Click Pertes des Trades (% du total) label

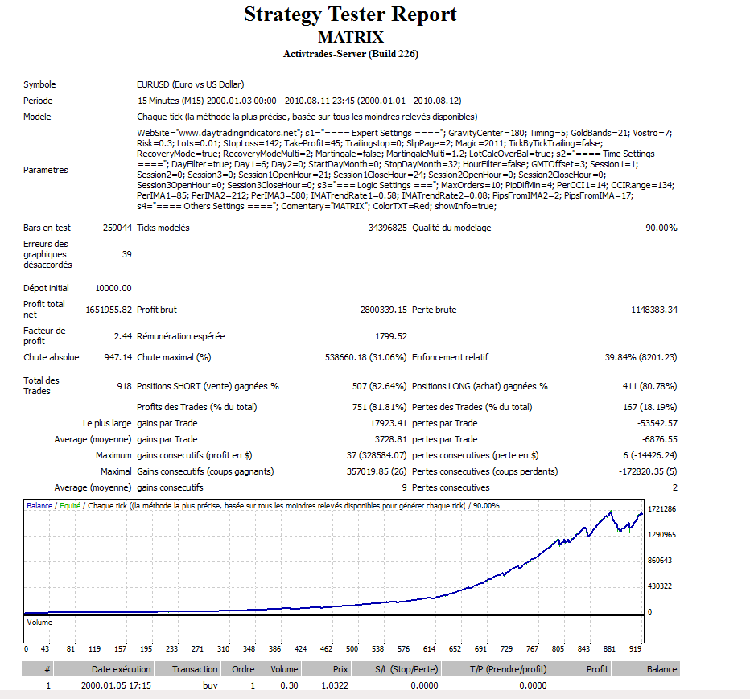[472, 407]
